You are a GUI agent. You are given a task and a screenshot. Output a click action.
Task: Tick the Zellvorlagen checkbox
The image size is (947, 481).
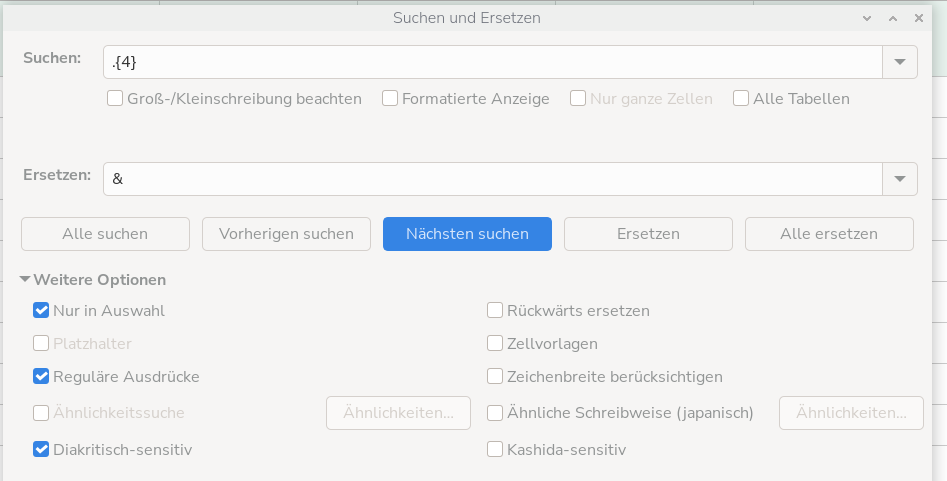click(495, 344)
